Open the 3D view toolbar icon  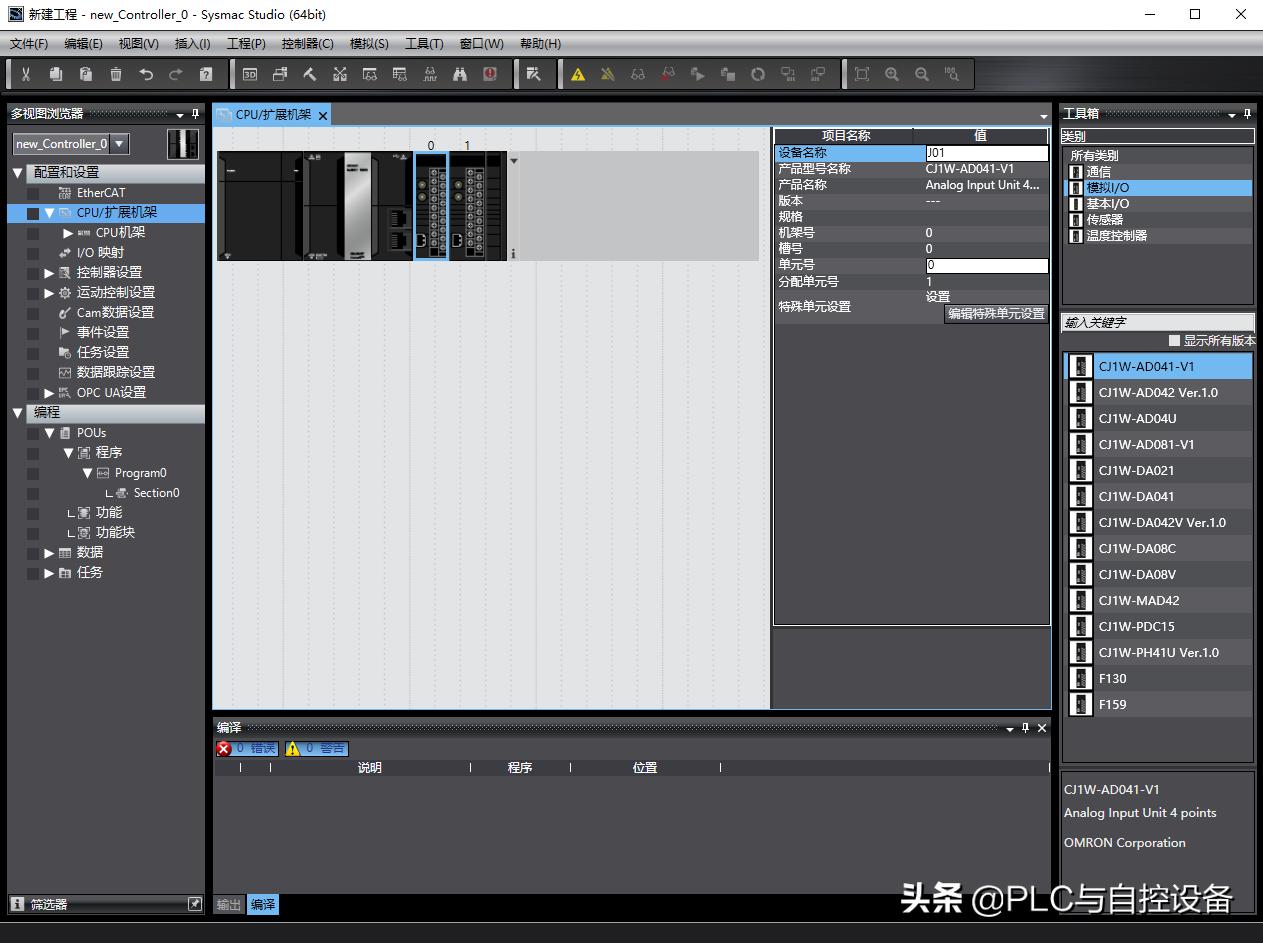pos(250,74)
